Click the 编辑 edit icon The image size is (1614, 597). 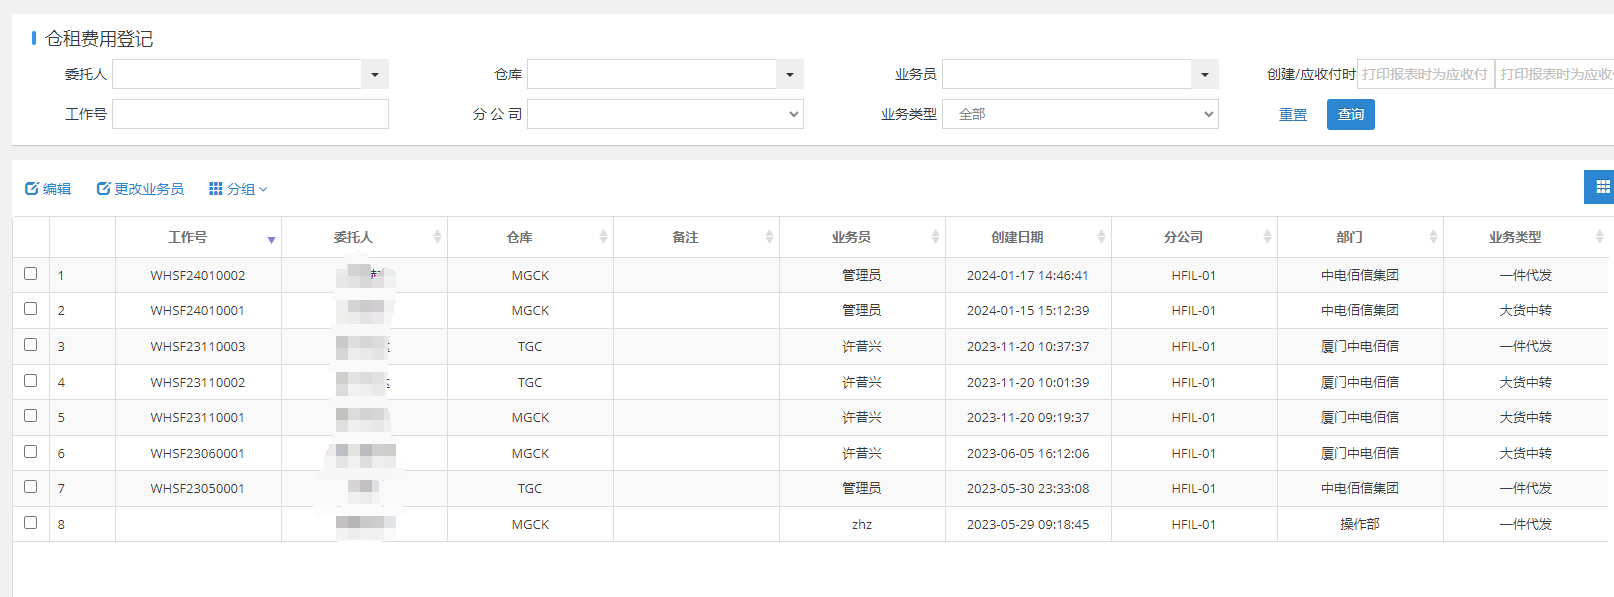click(x=32, y=189)
